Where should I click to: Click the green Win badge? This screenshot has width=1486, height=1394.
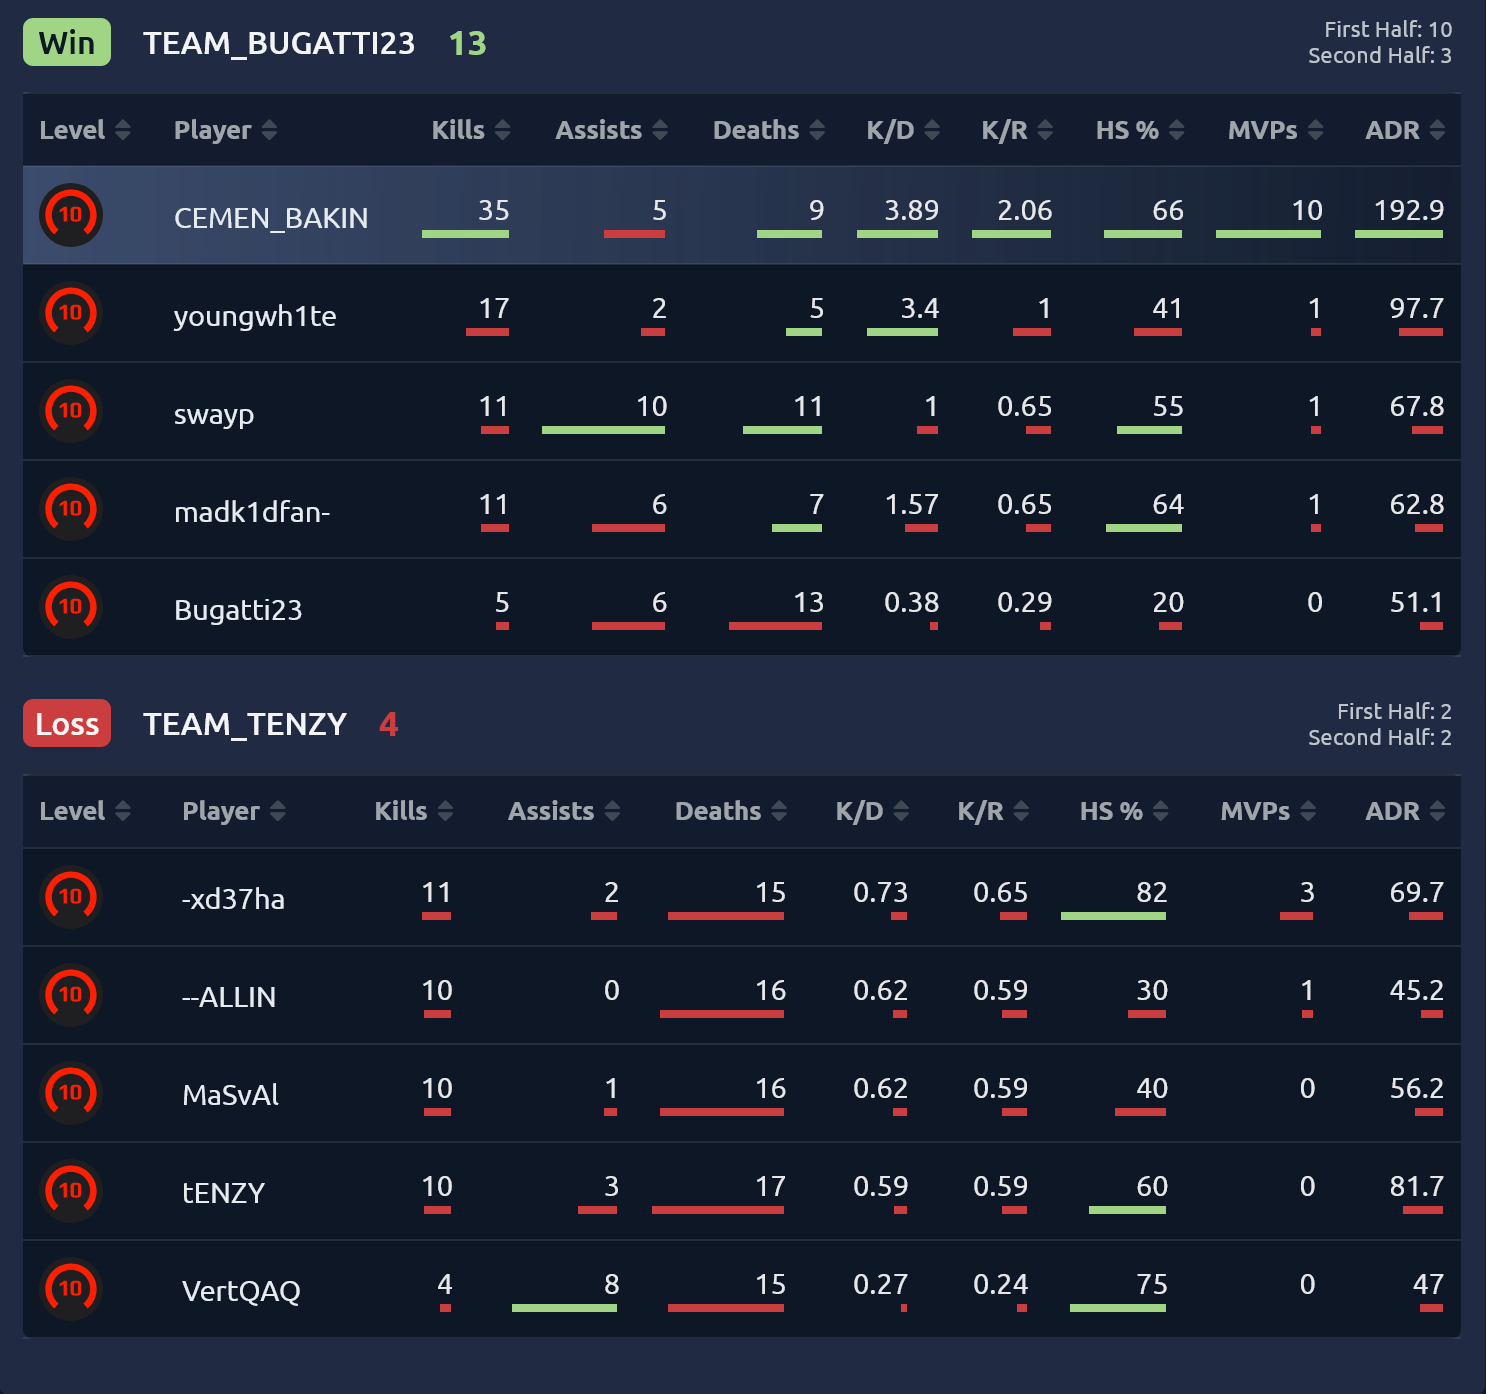tap(67, 43)
